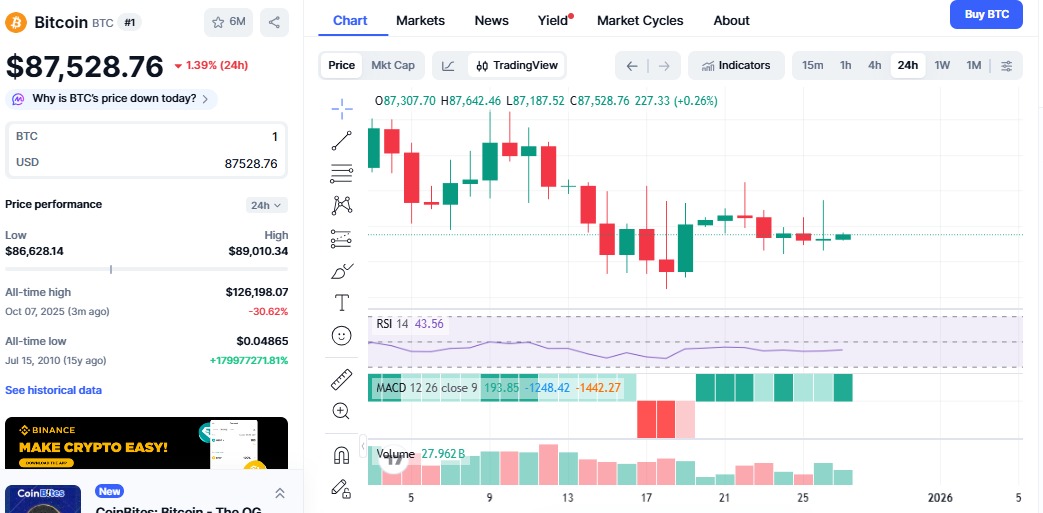Expand 'Why is BTC's price down today?'
1043x513 pixels.
111,99
